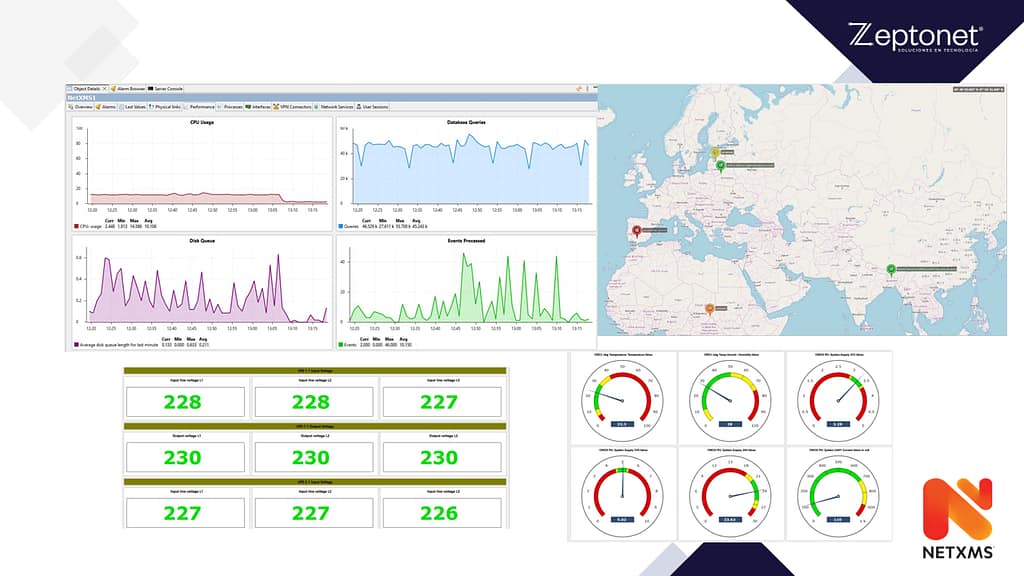
Task: Click the red CPU usage legend swatch
Action: pyautogui.click(x=76, y=226)
